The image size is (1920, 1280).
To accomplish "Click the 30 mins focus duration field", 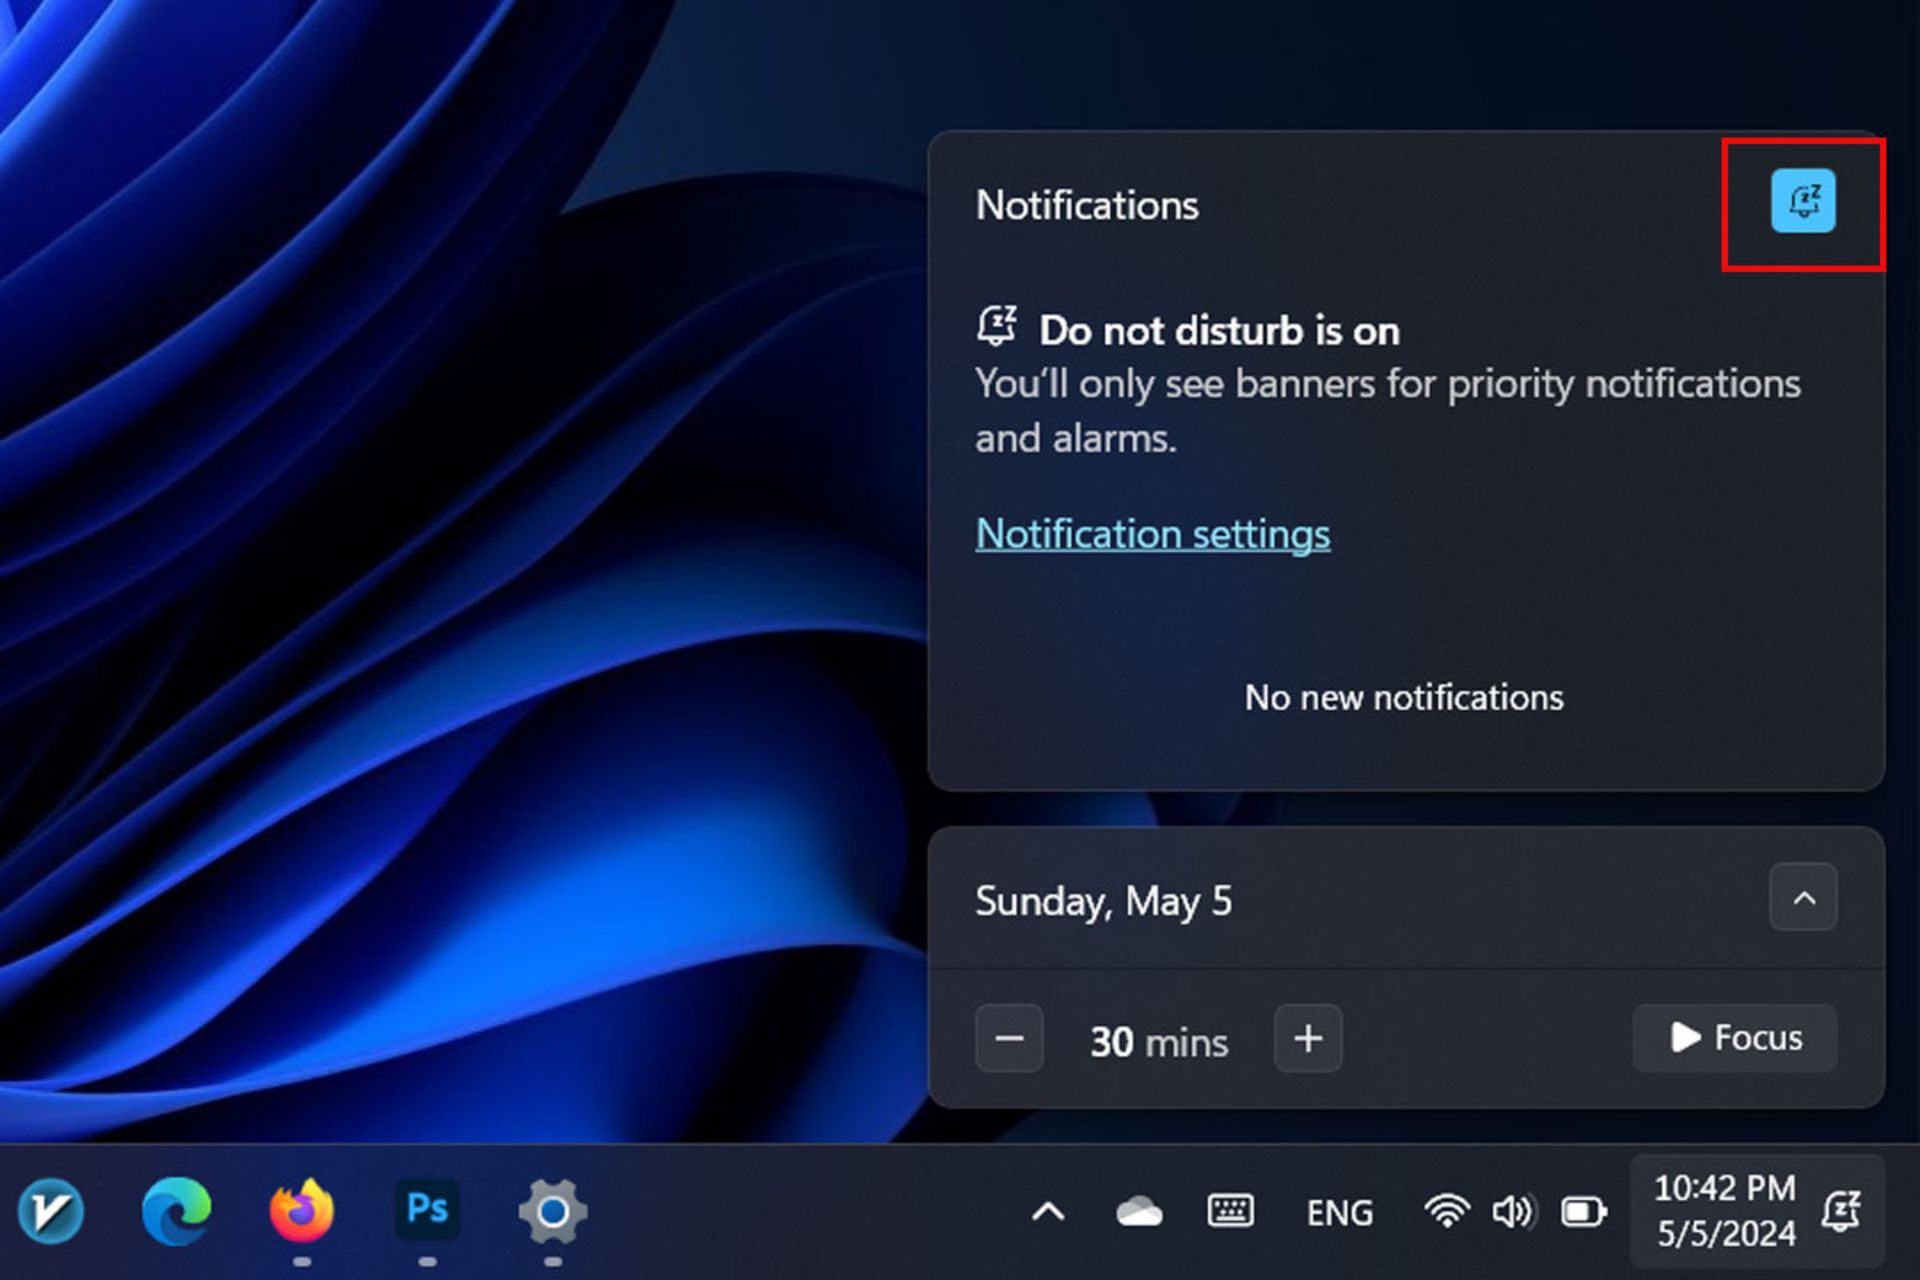I will click(1158, 1042).
